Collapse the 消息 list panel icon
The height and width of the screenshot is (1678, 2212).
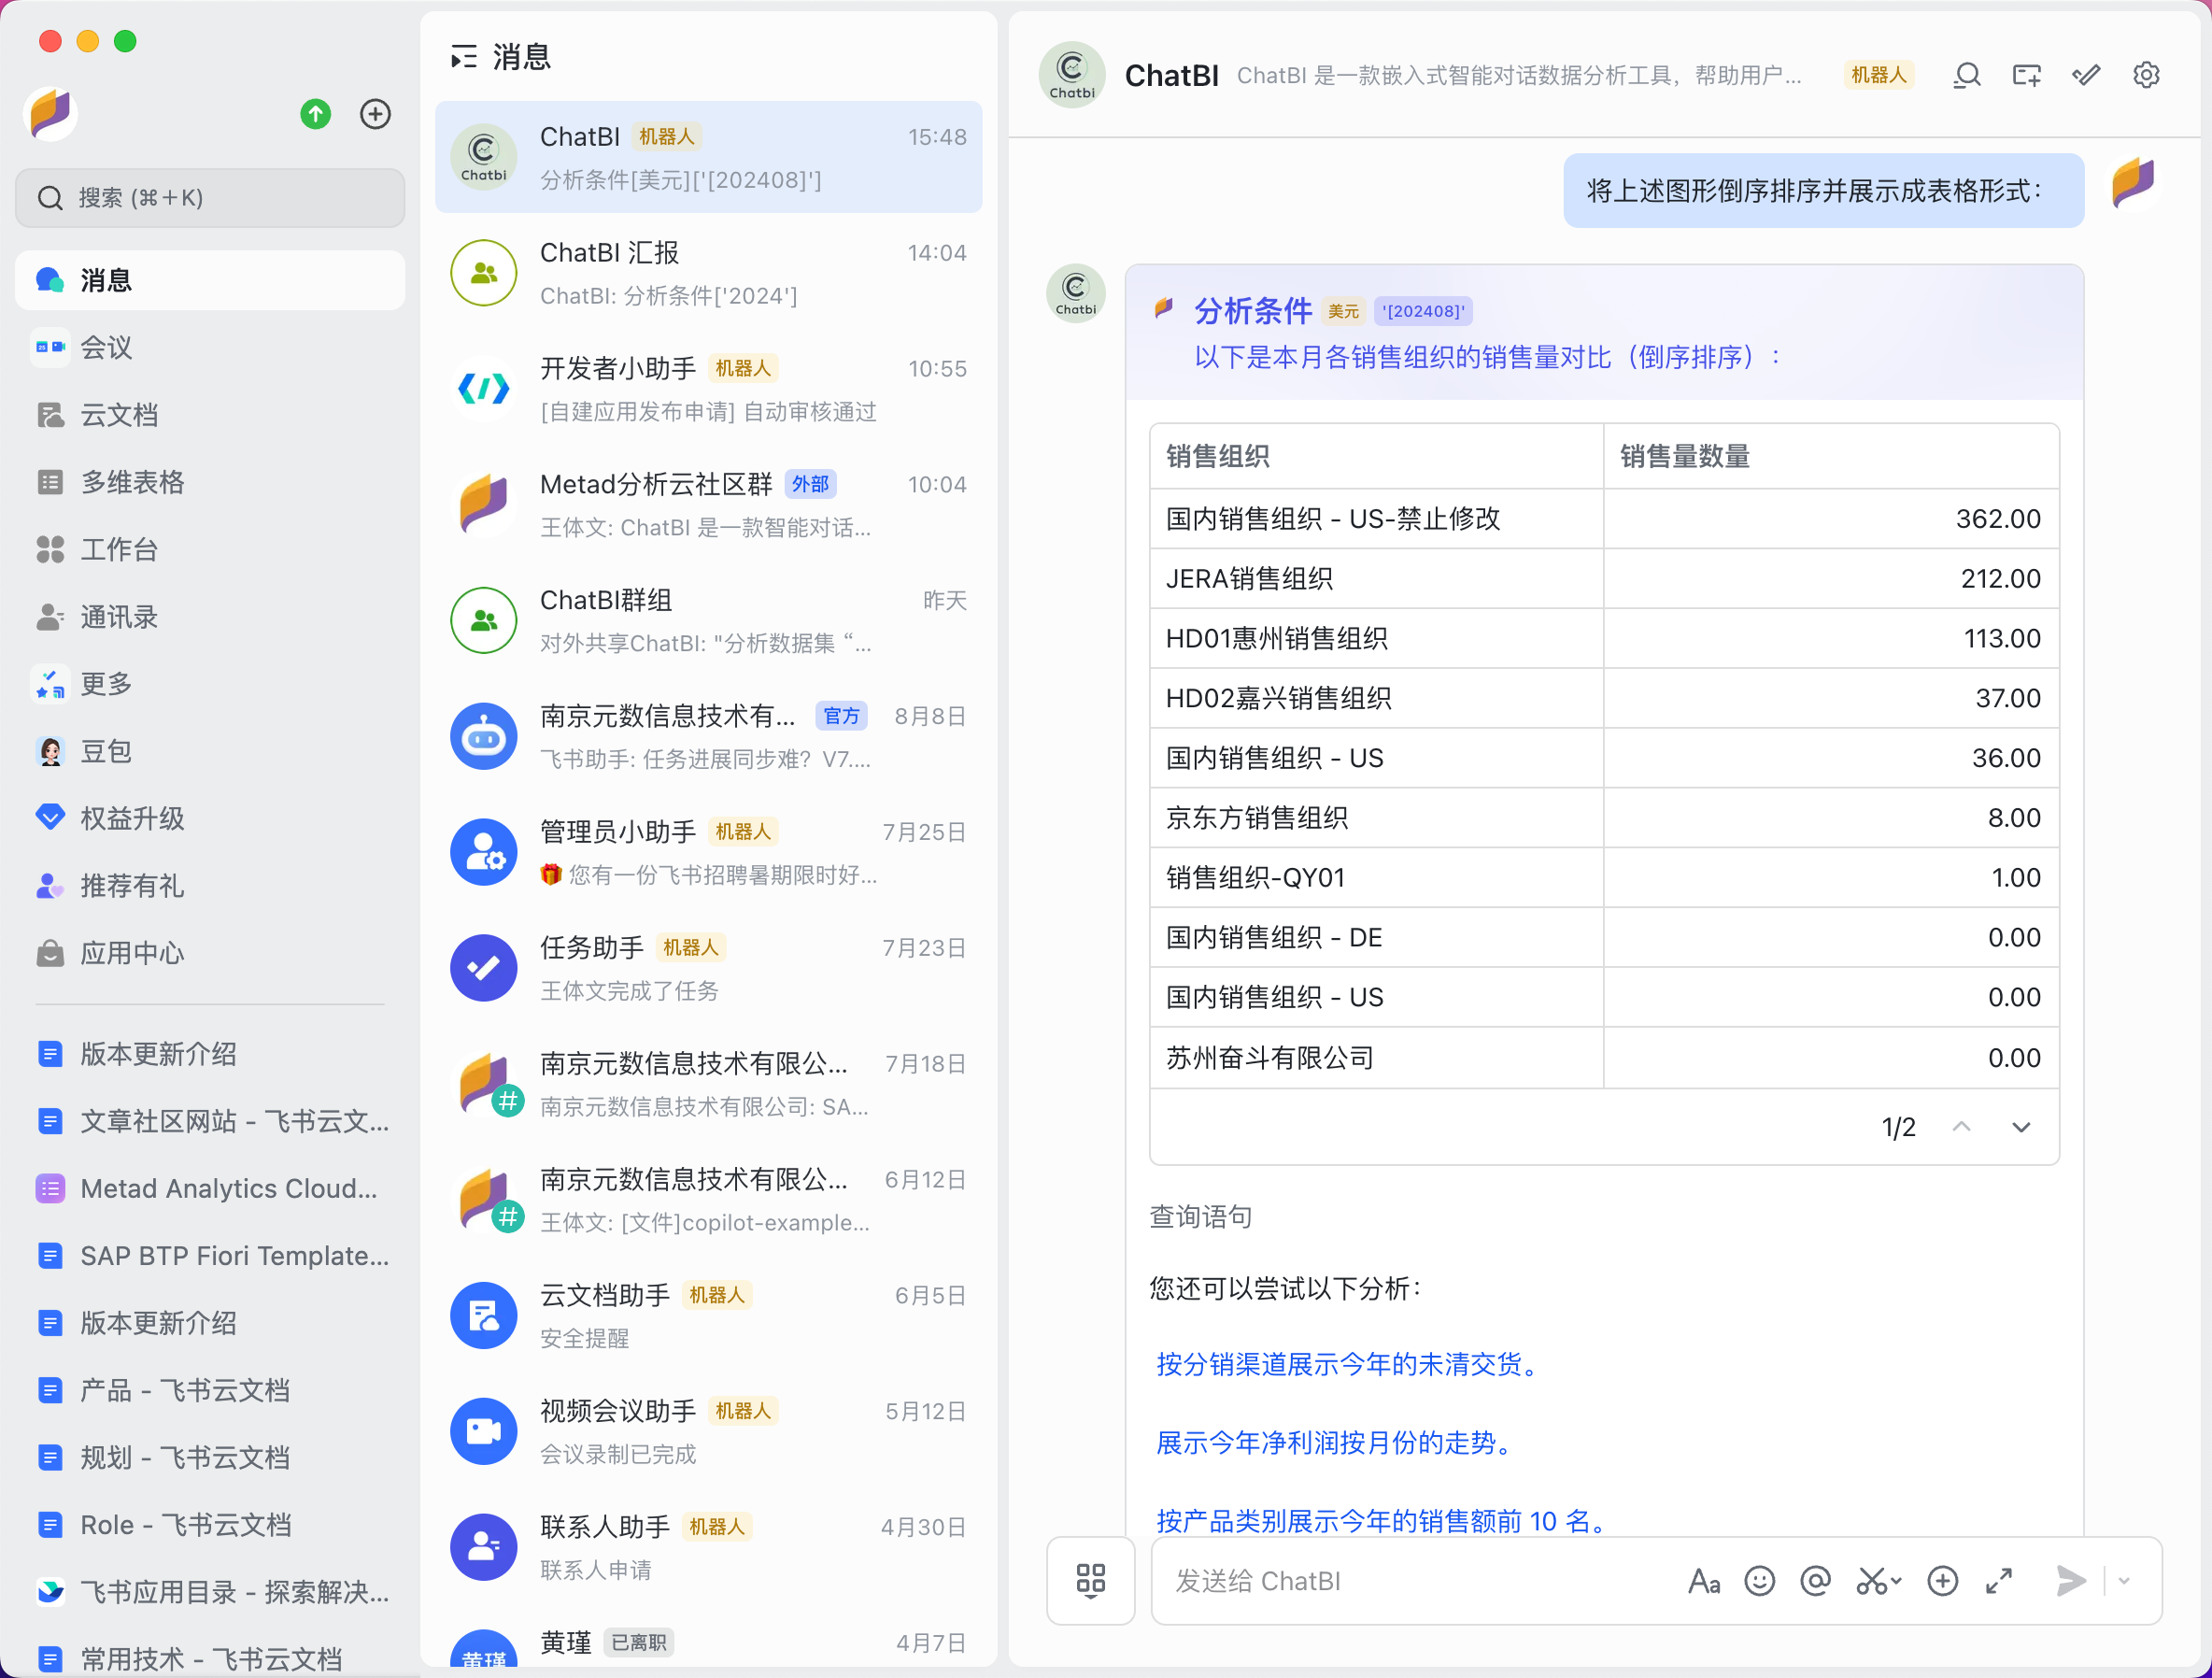463,57
